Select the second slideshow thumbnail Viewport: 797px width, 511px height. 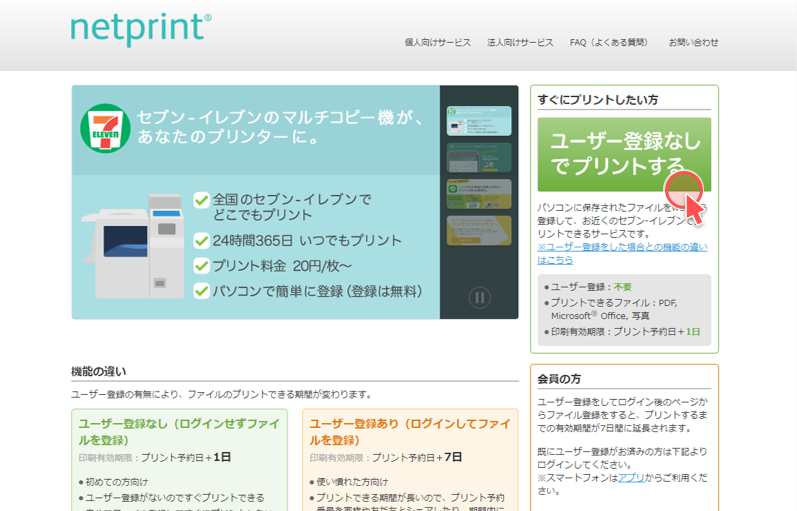pos(479,158)
